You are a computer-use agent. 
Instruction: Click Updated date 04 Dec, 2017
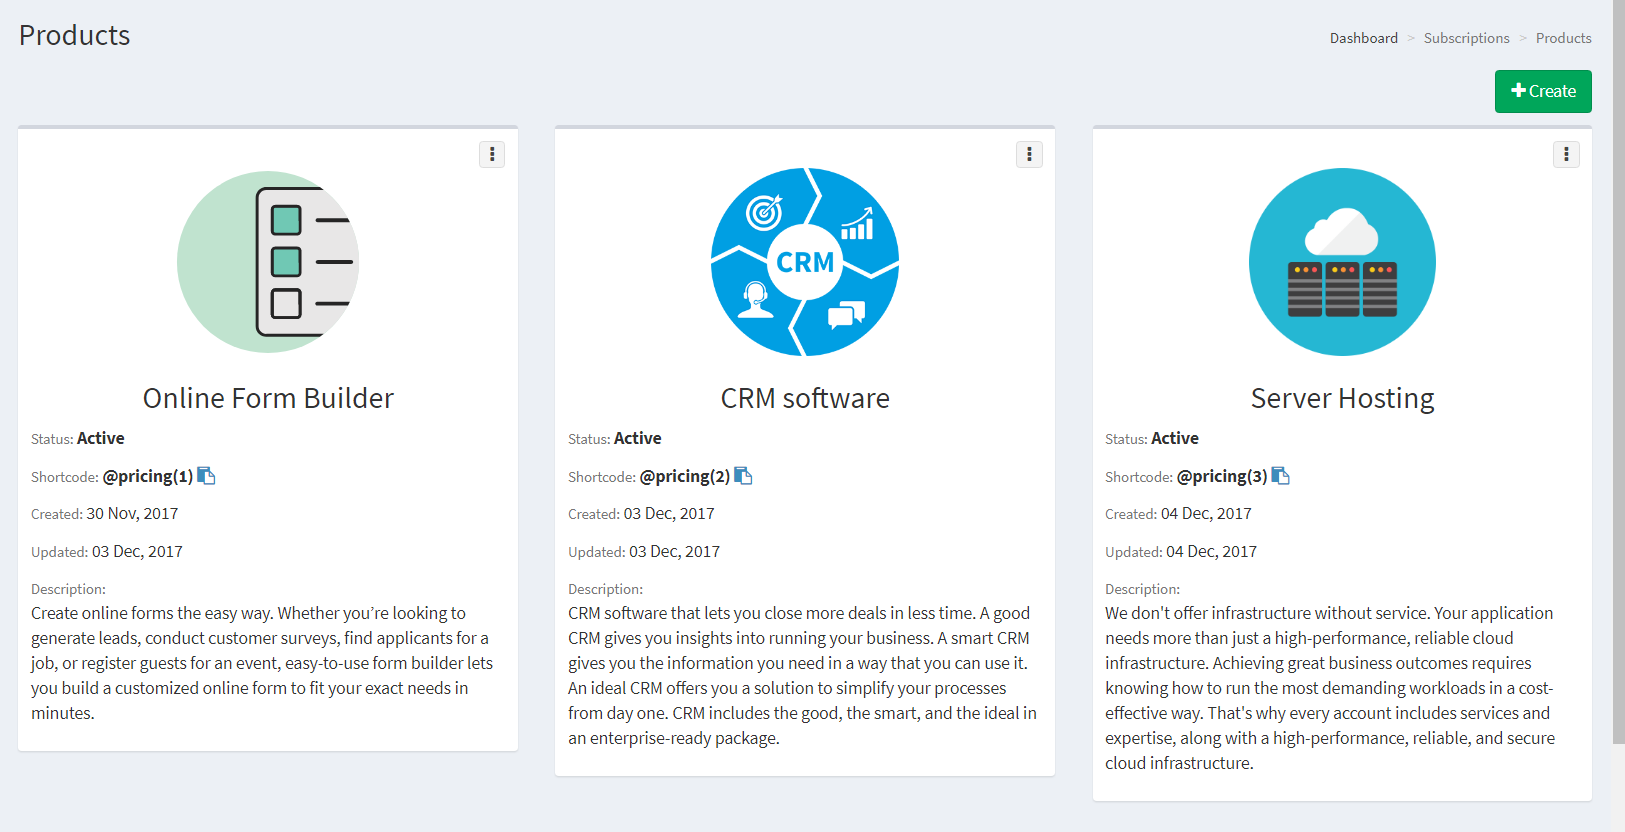[x=1212, y=552]
